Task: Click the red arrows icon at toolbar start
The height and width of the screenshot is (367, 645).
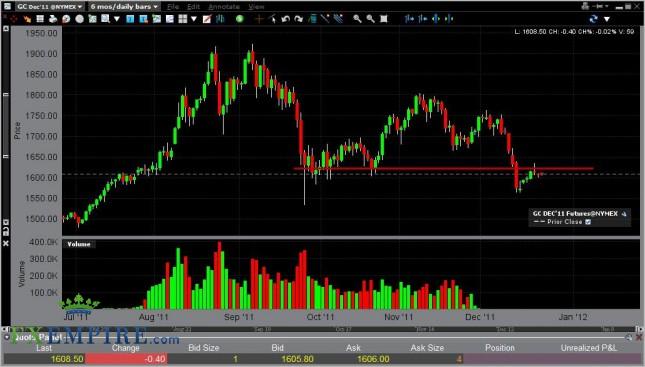Action: pos(14,19)
